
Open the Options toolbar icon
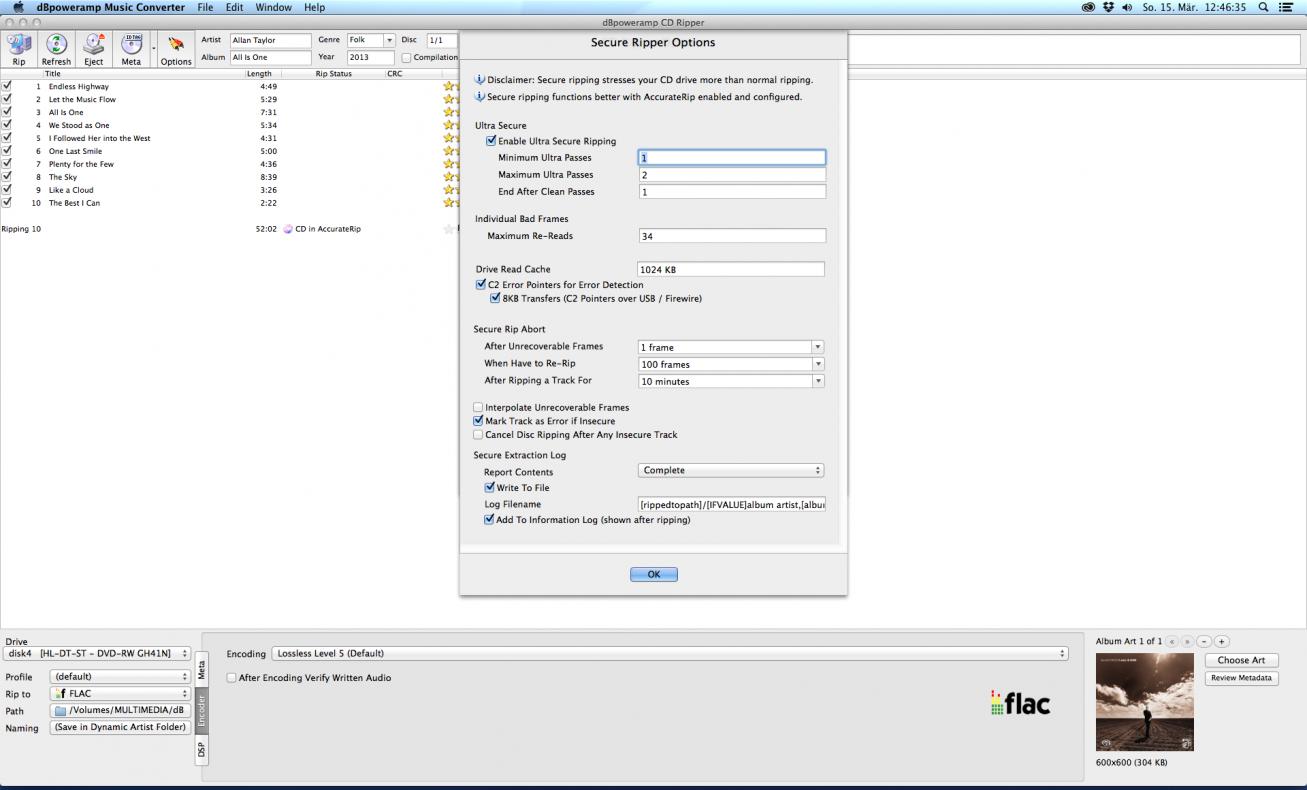coord(176,47)
